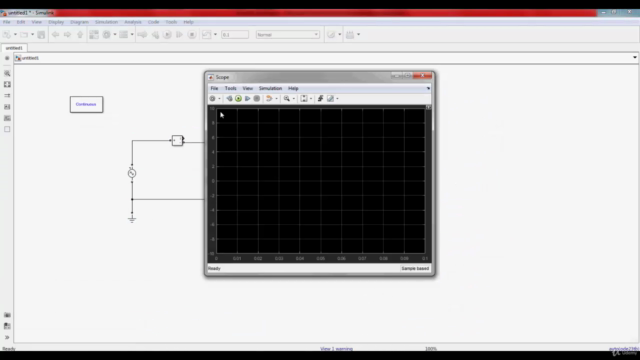Open Scope configuration properties gear icon

[x=213, y=98]
